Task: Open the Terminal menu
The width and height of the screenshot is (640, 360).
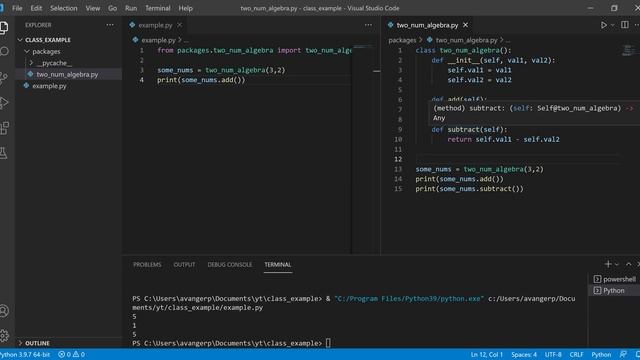Action: [x=158, y=8]
